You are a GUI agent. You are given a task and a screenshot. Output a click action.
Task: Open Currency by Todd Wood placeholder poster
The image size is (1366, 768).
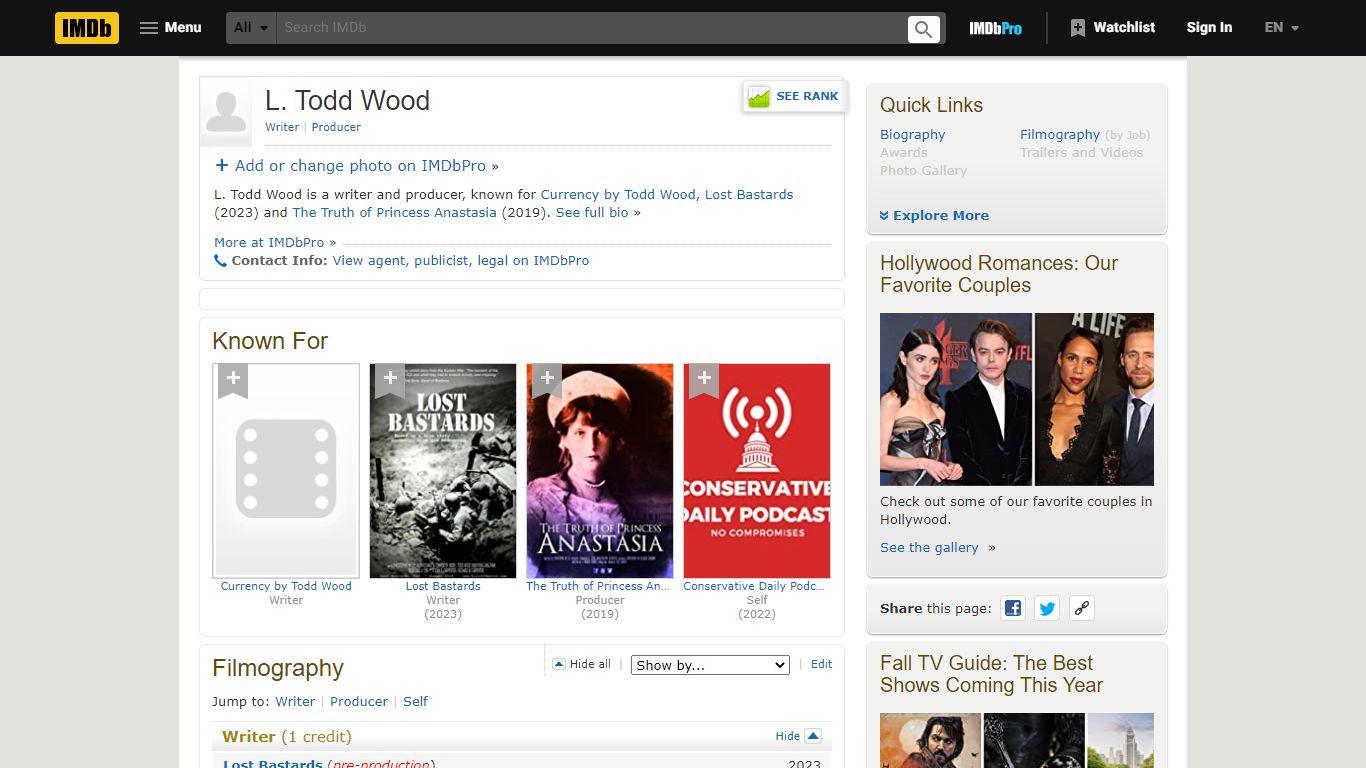[x=286, y=471]
